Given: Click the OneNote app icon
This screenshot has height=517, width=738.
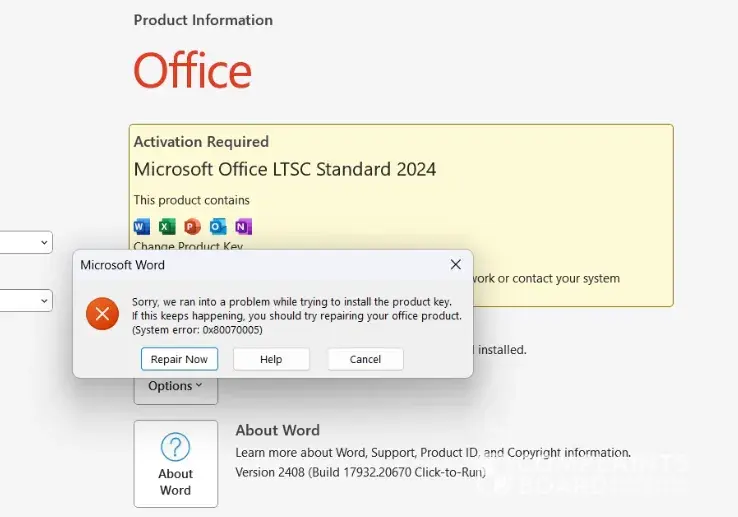Looking at the screenshot, I should point(243,226).
